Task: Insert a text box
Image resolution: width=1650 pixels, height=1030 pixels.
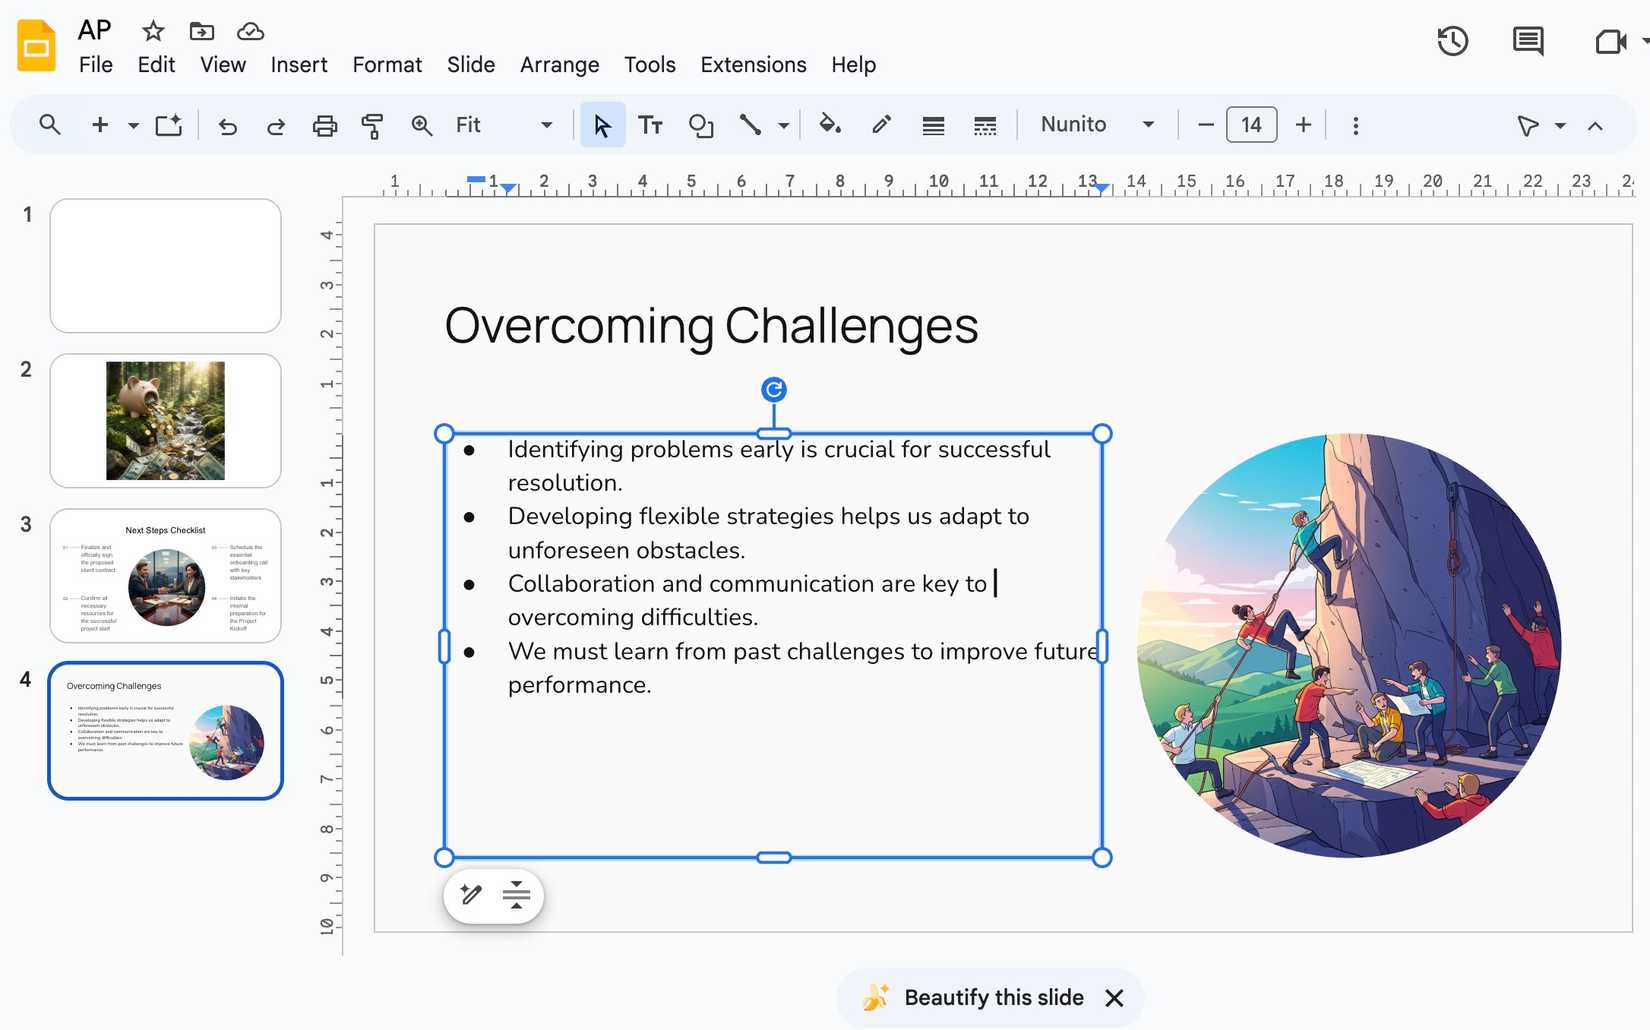Action: pyautogui.click(x=650, y=125)
